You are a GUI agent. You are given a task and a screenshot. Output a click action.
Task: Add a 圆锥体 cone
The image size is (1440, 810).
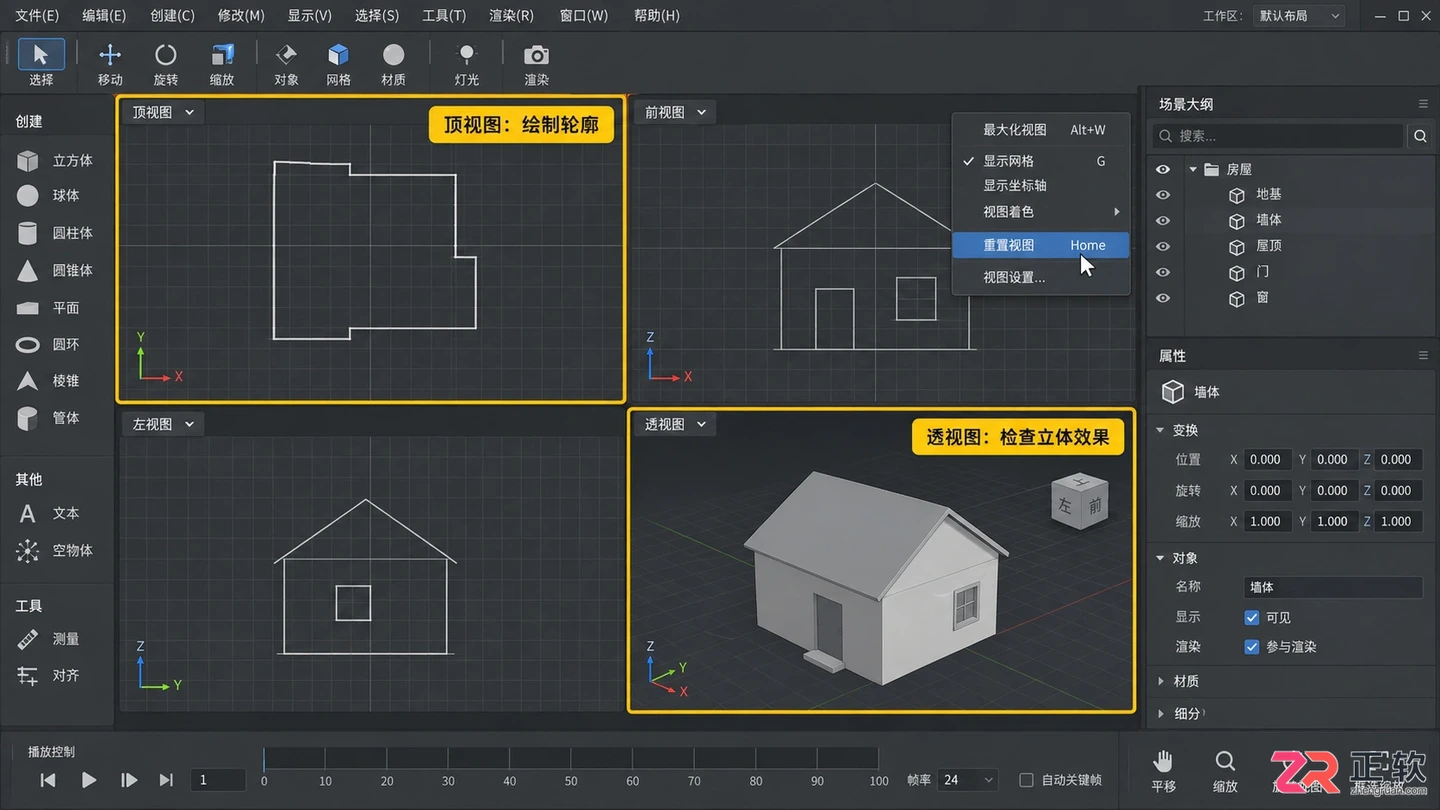tap(56, 271)
